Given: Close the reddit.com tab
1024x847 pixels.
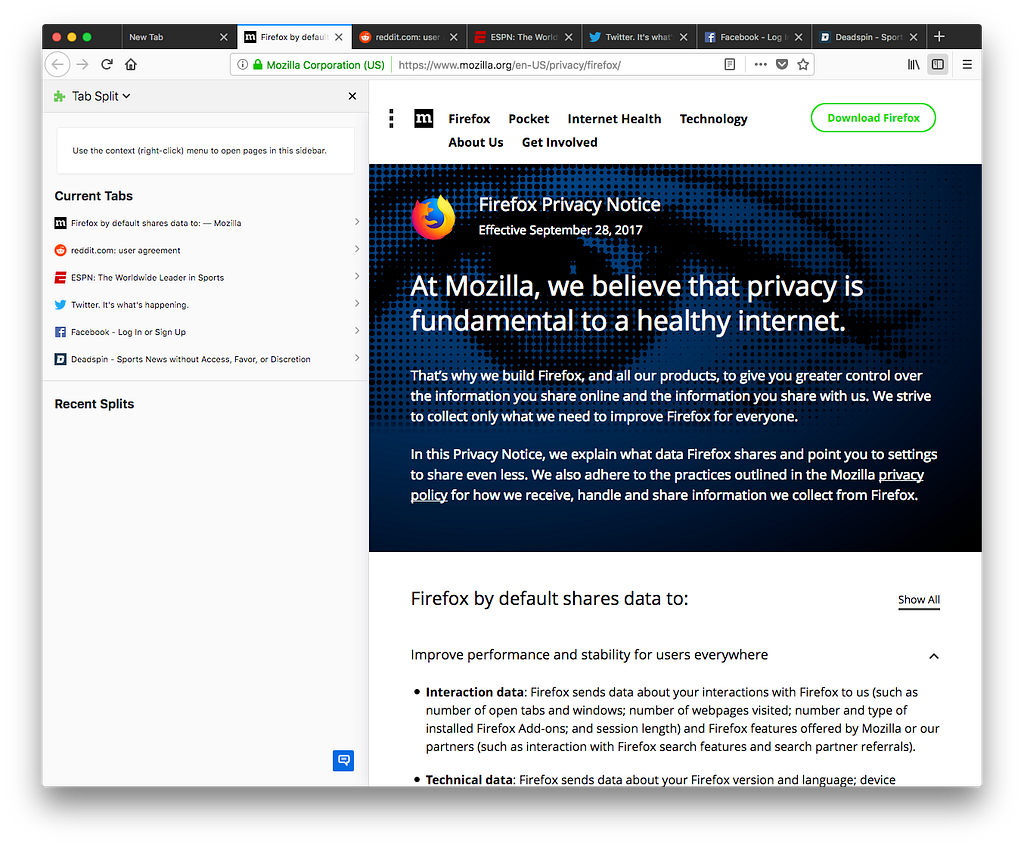Looking at the screenshot, I should pos(454,37).
